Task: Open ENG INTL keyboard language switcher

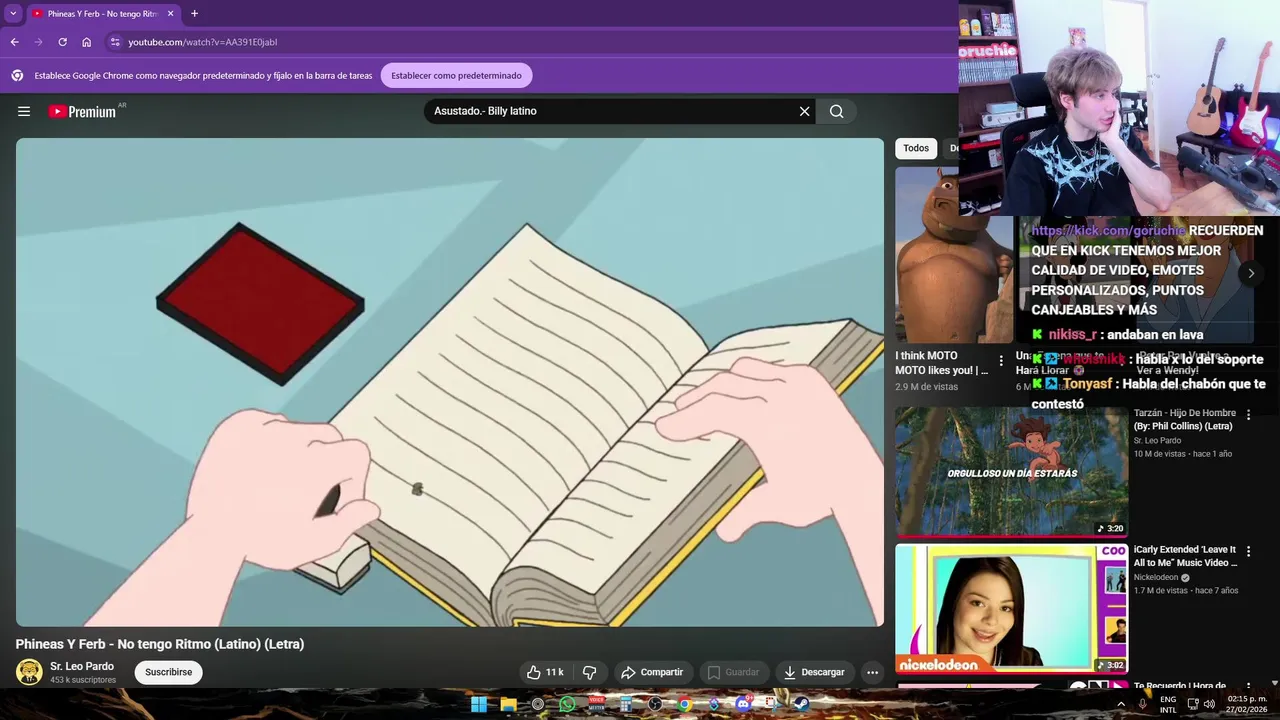Action: 1168,704
